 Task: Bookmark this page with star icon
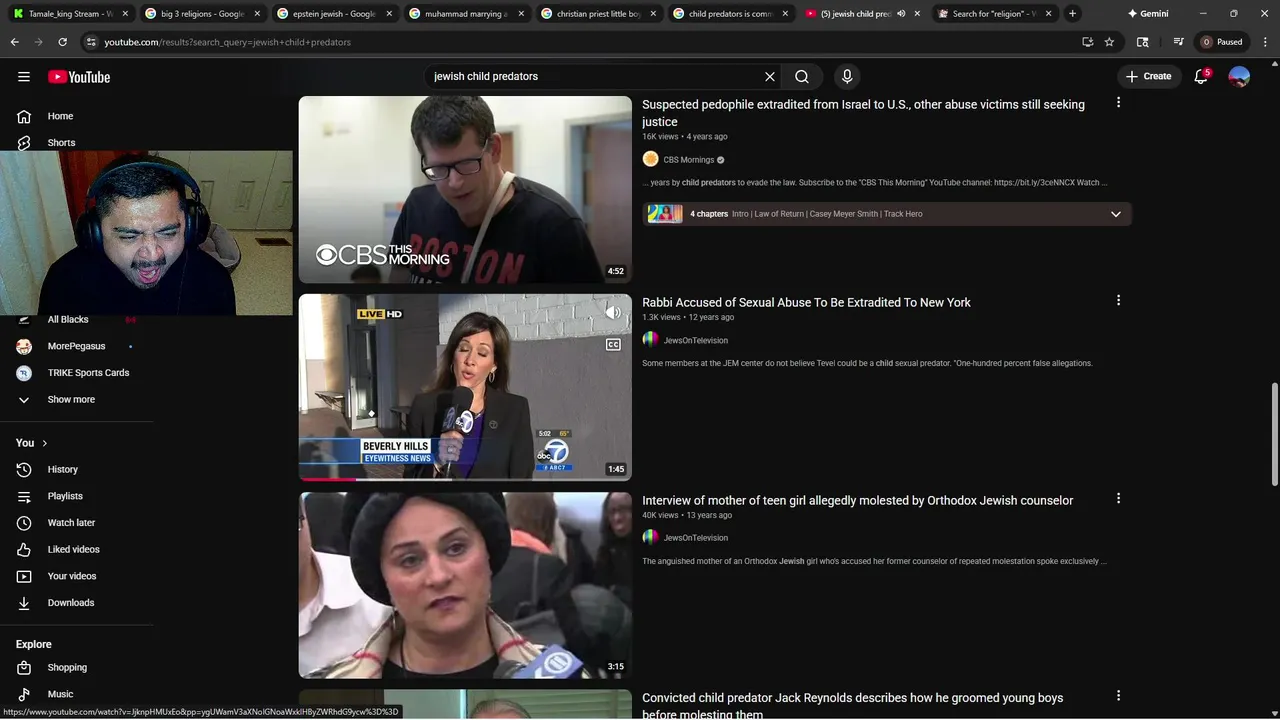[x=1109, y=42]
